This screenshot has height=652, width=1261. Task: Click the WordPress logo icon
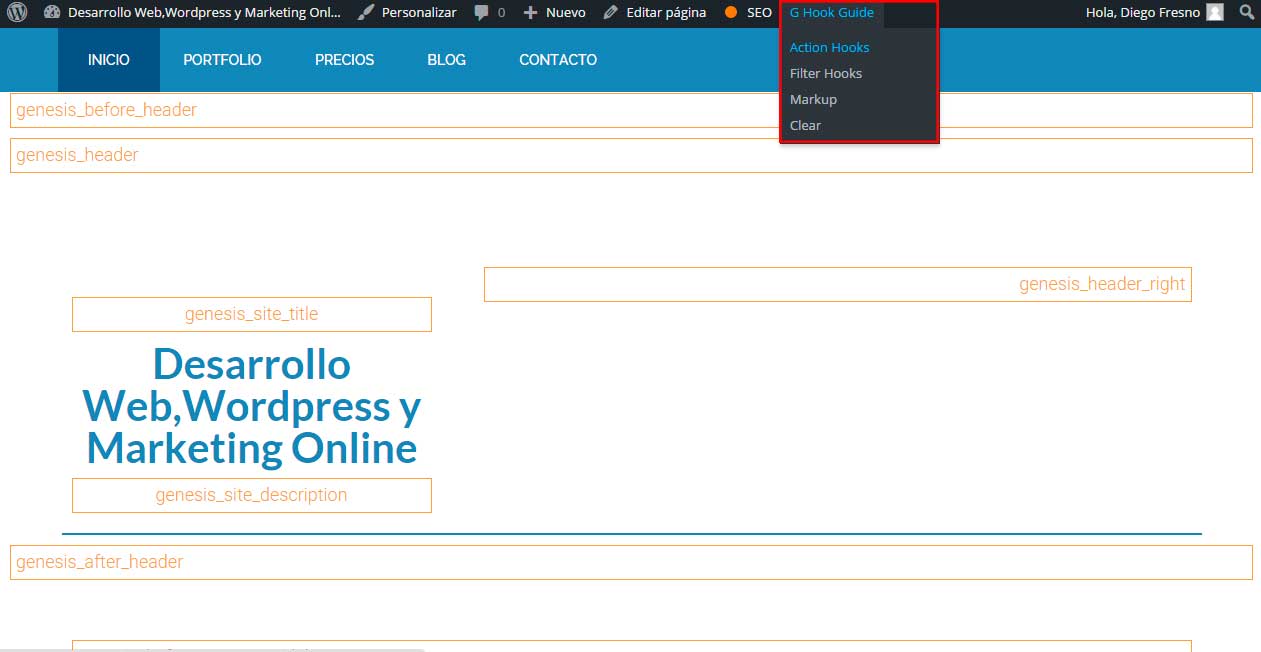(x=17, y=13)
